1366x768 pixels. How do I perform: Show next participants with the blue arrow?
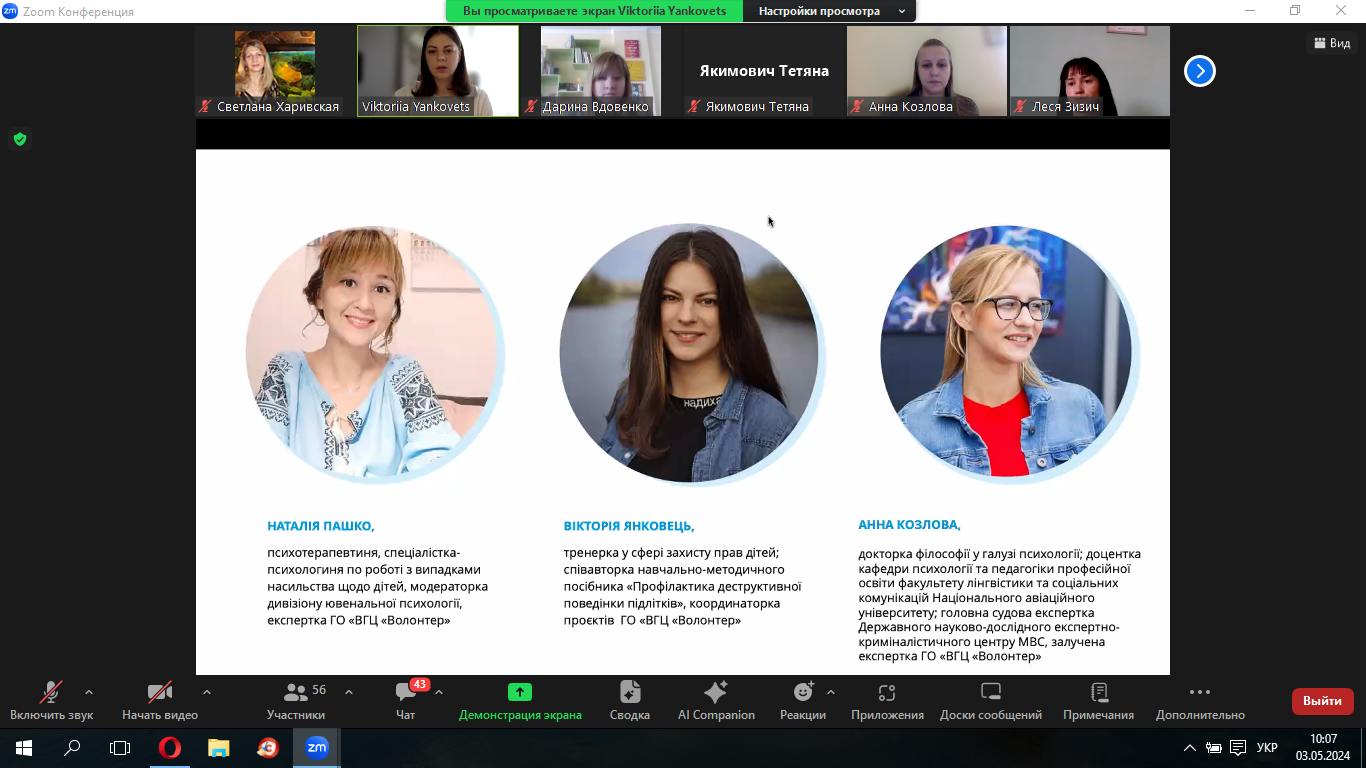tap(1200, 71)
